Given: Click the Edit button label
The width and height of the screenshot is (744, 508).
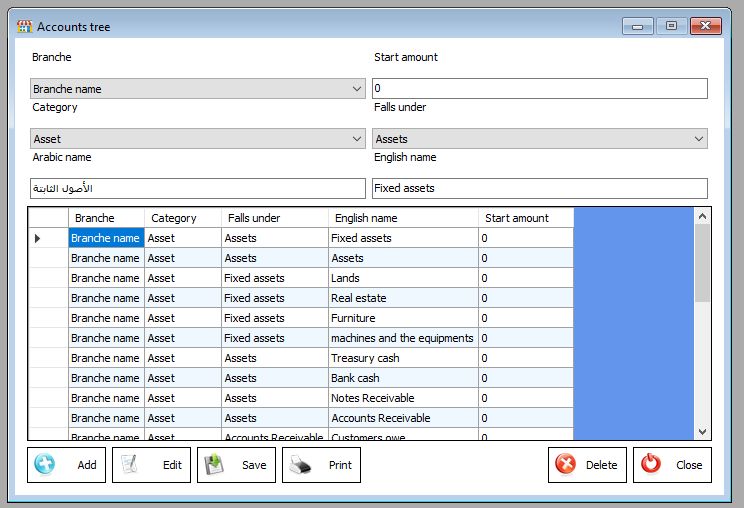Looking at the screenshot, I should coord(172,465).
